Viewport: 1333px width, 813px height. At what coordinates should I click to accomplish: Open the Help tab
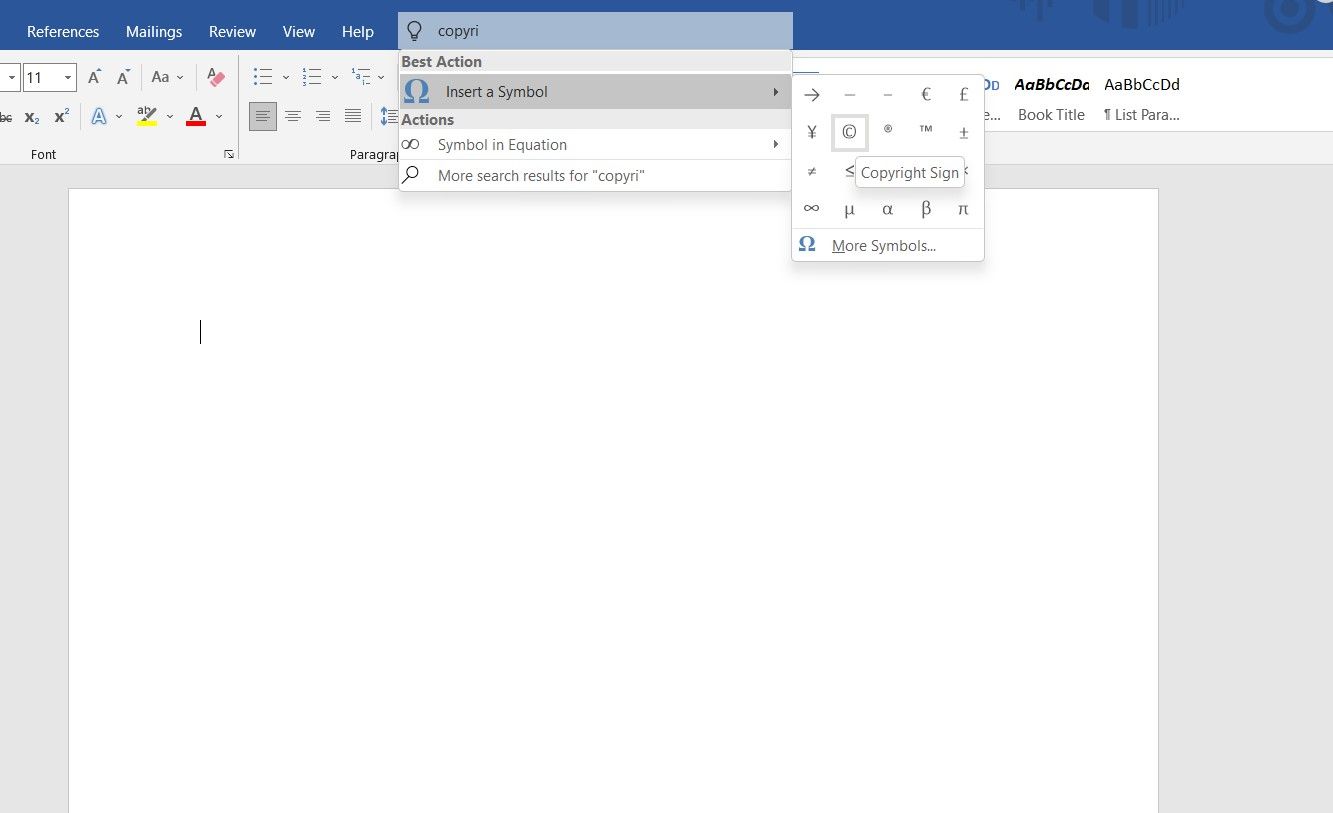pos(358,31)
